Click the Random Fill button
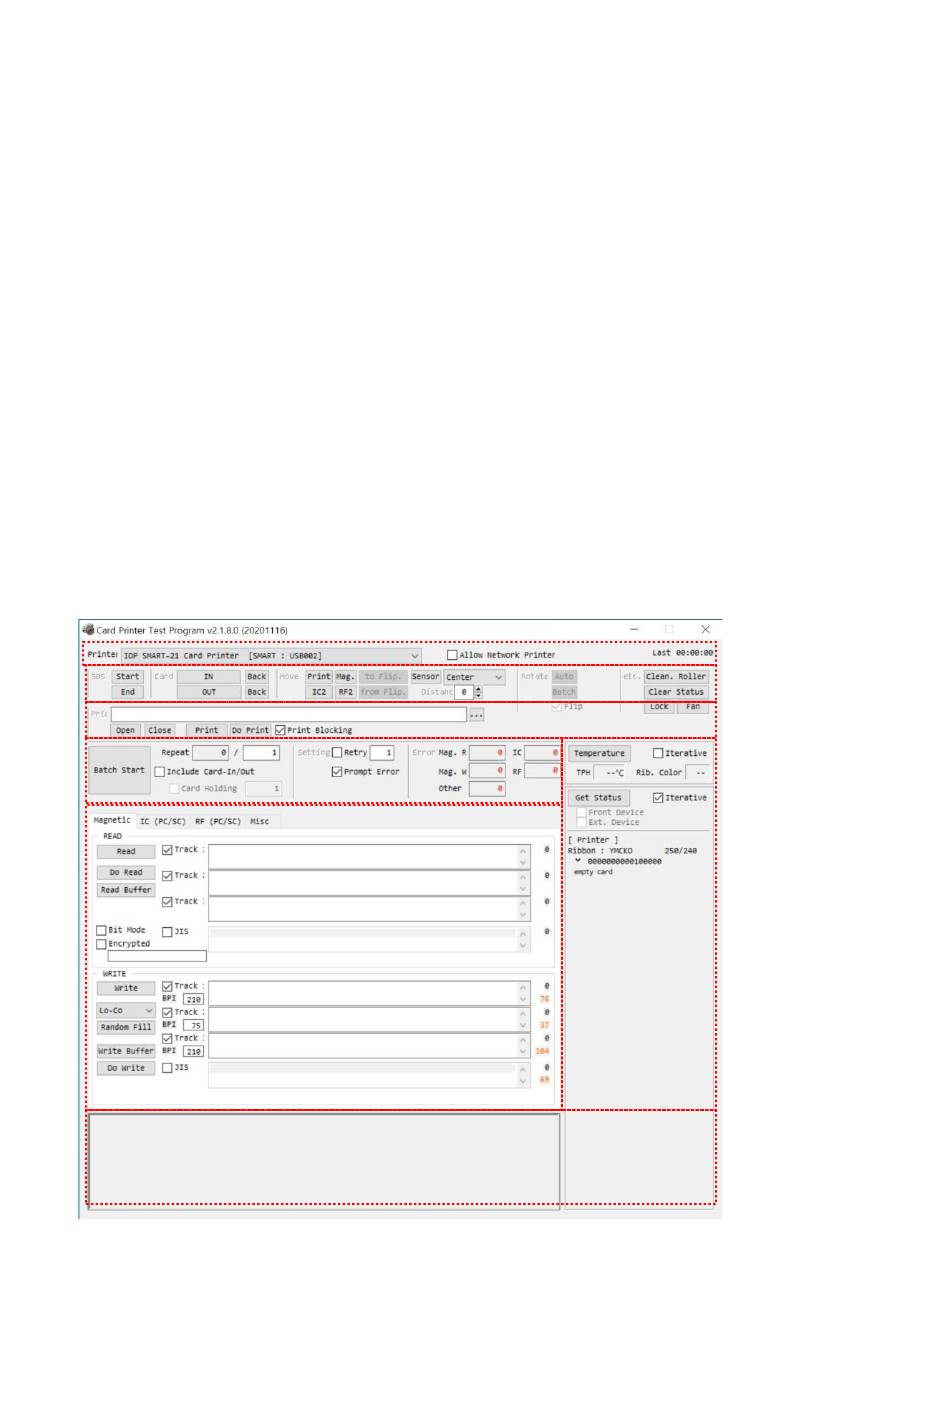The image size is (950, 1420). 126,1027
